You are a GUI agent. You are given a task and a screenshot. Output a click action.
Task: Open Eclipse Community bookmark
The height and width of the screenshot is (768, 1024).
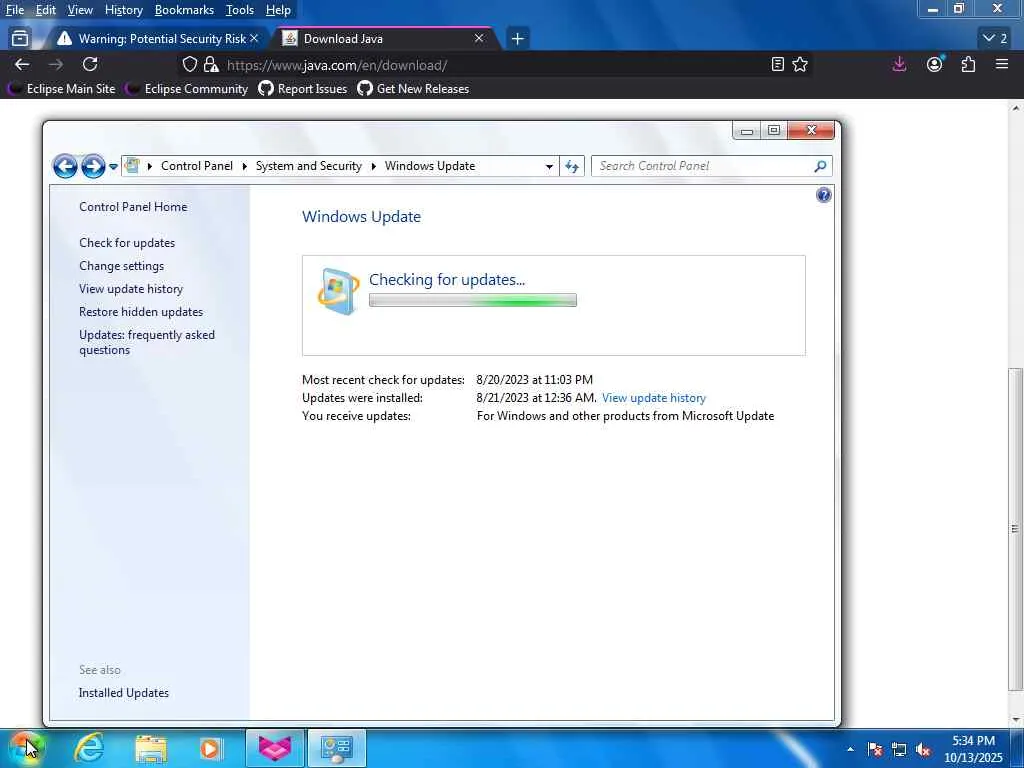click(x=188, y=89)
